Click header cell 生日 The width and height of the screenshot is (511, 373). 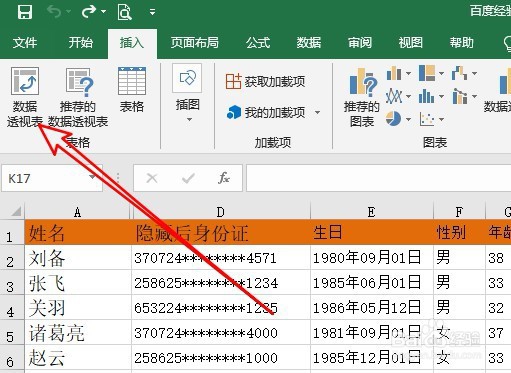[372, 233]
